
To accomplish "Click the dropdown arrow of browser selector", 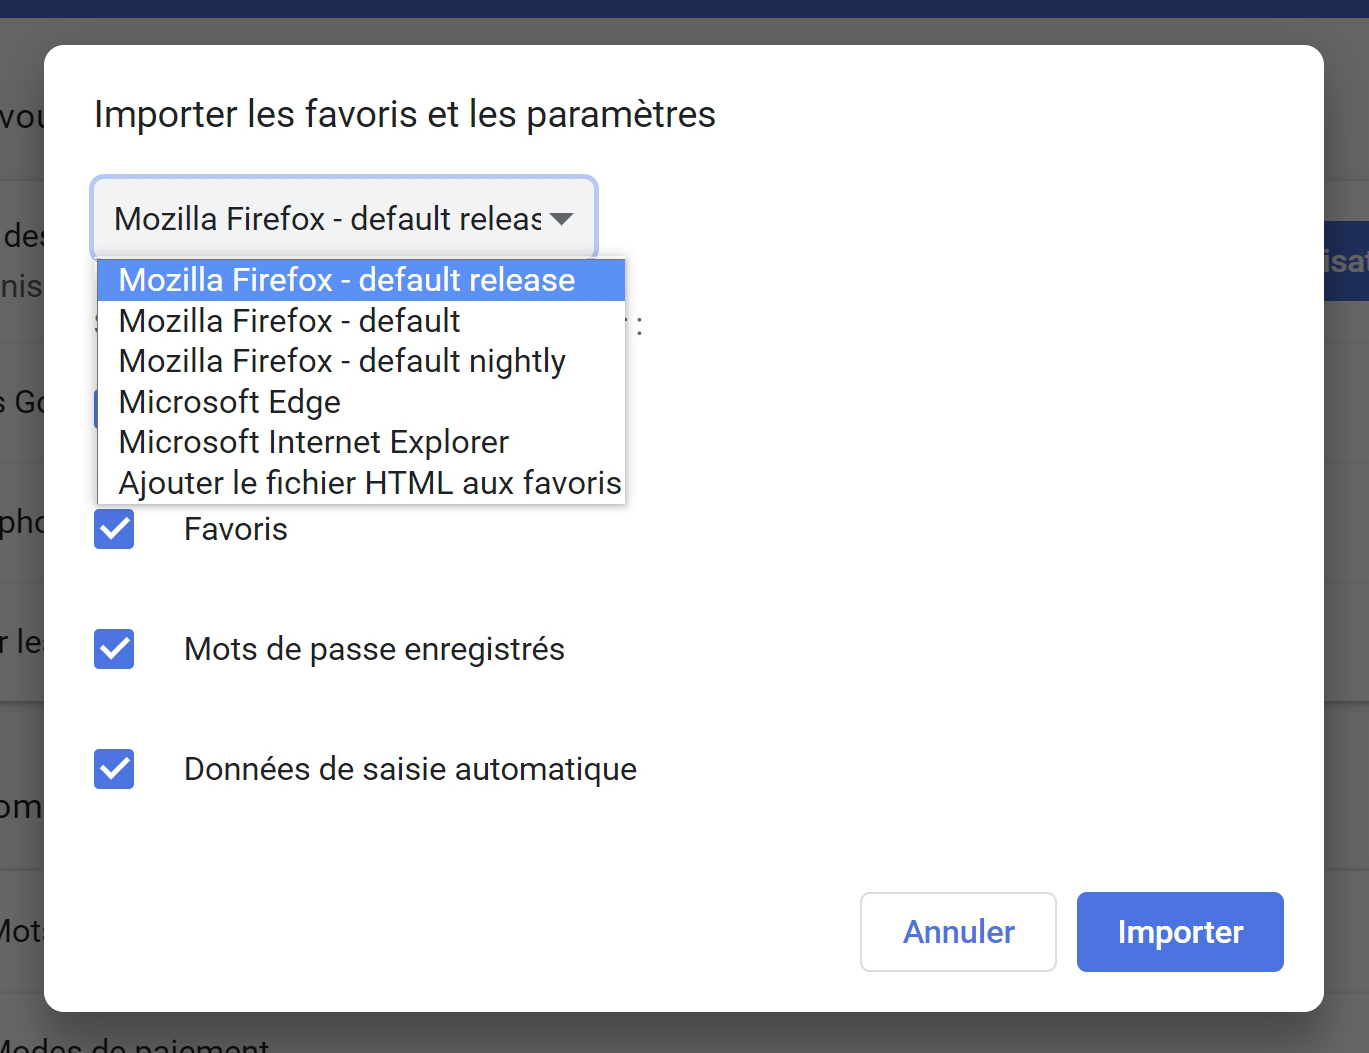I will tap(561, 219).
